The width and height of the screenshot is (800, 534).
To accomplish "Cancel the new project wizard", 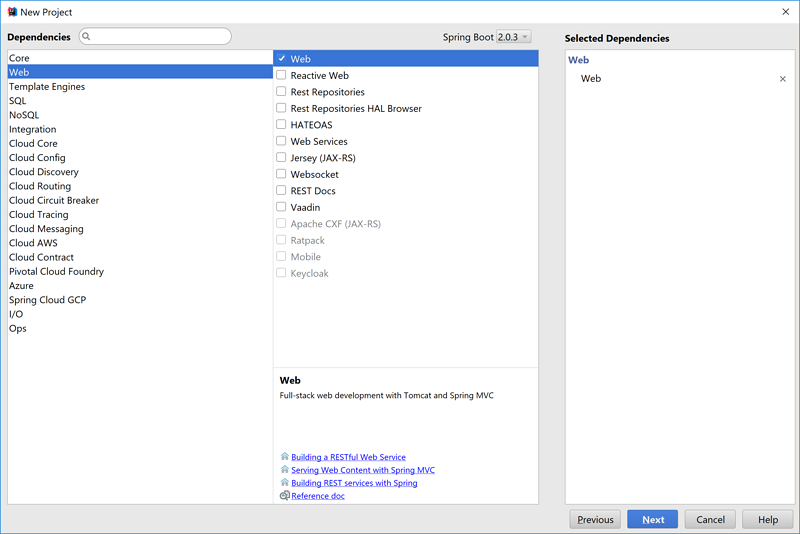I will [x=710, y=519].
